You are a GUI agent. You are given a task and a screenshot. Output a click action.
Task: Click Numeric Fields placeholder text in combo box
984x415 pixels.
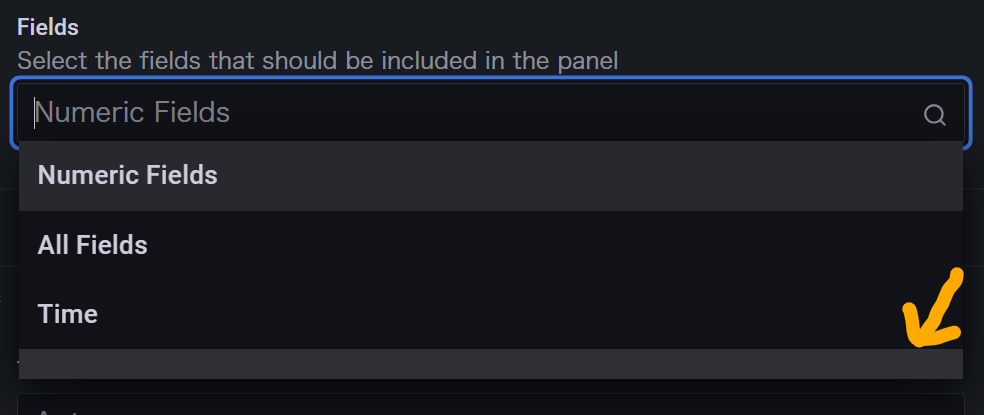pyautogui.click(x=132, y=113)
